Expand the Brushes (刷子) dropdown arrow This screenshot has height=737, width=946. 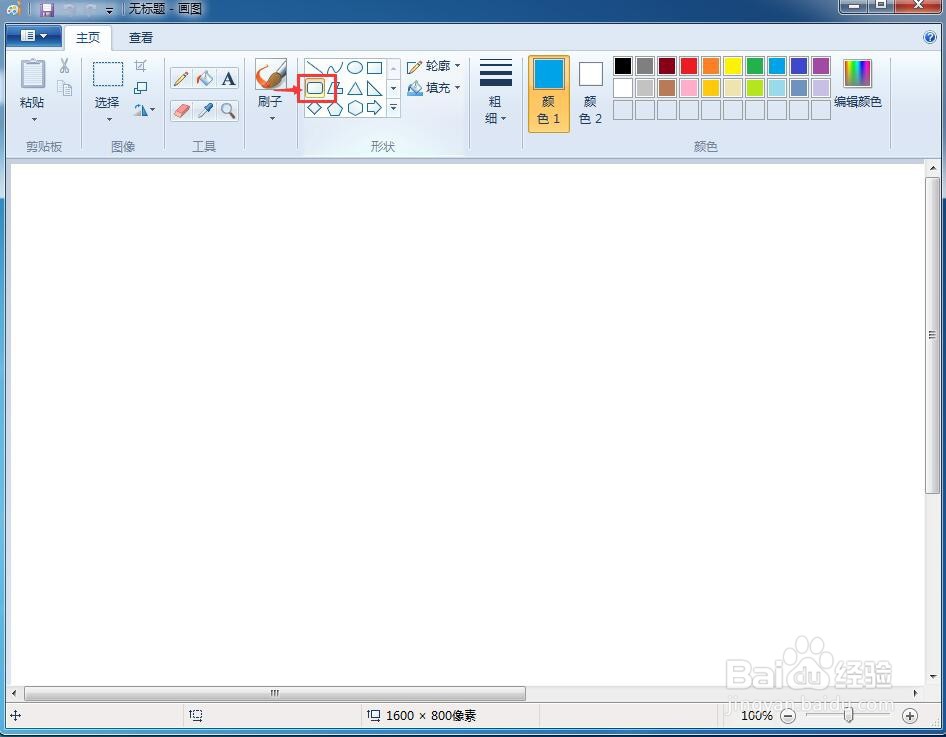(x=271, y=118)
